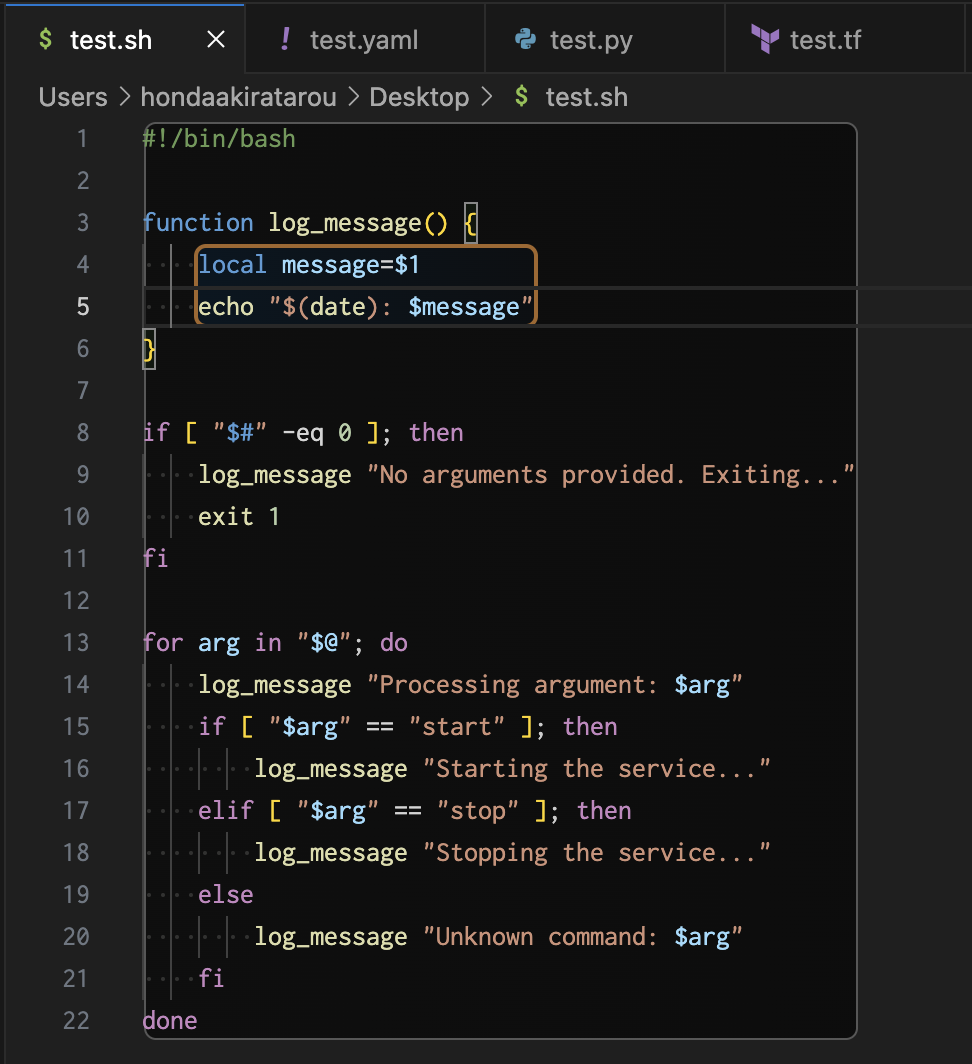Select the active test.sh tab
This screenshot has width=972, height=1064.
pos(110,39)
